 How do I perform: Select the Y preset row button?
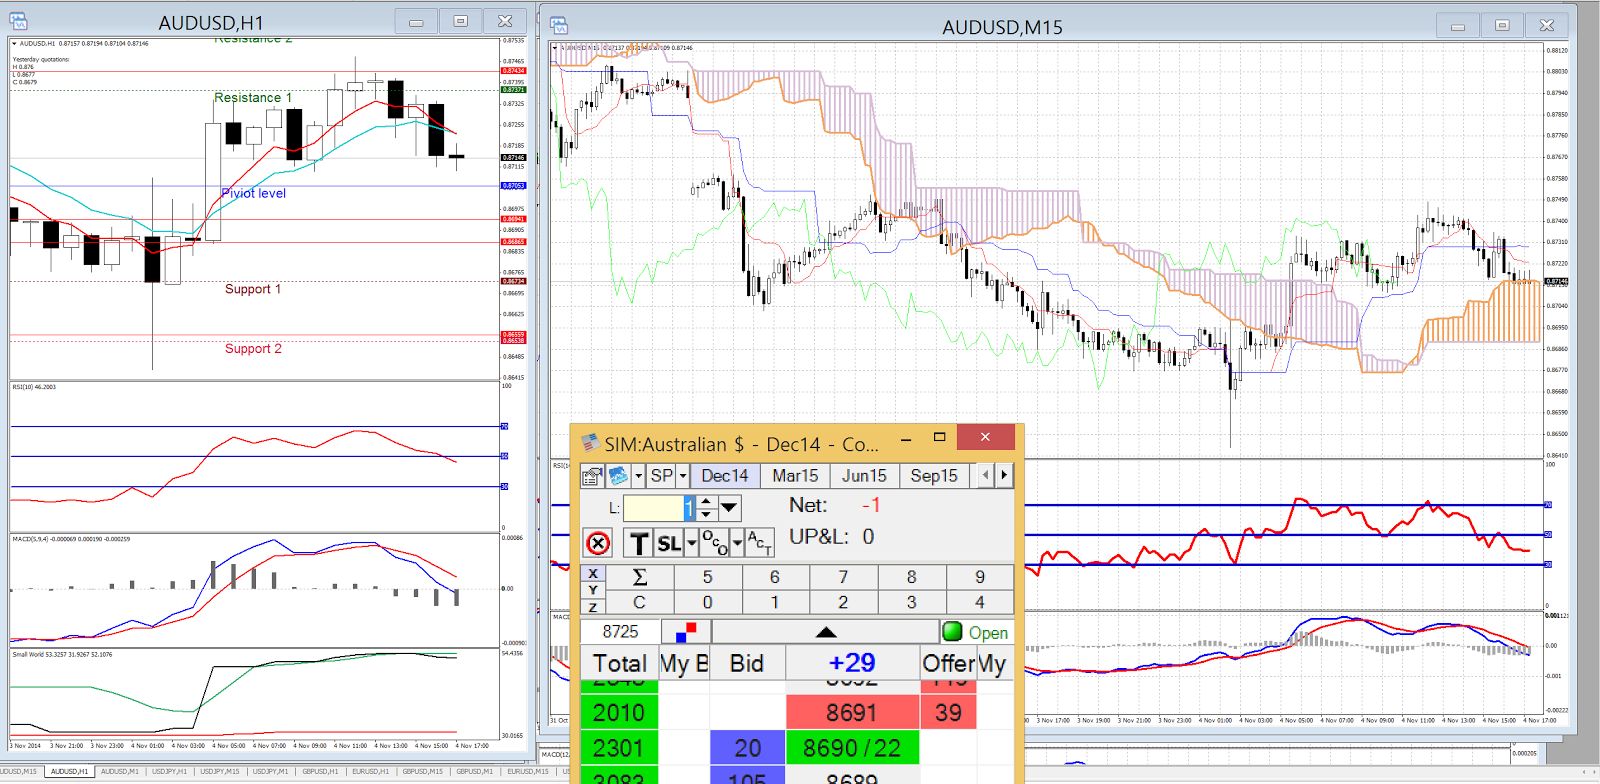click(593, 590)
